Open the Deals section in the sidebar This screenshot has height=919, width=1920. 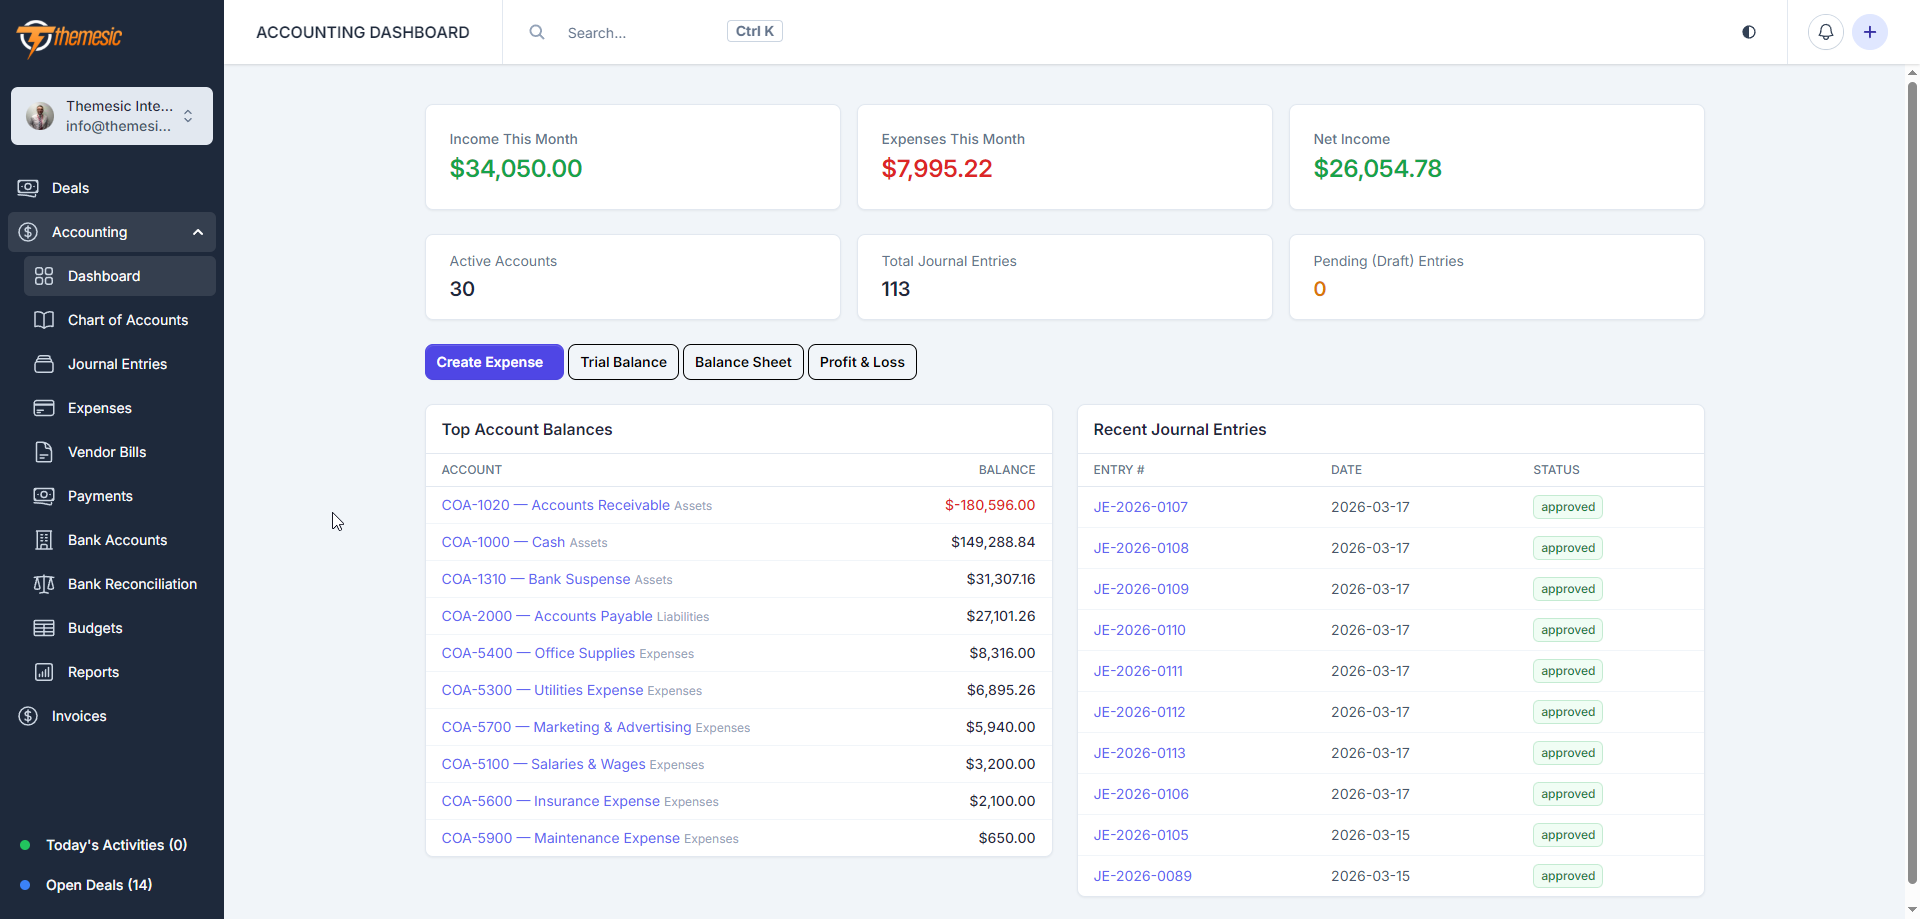pos(70,188)
